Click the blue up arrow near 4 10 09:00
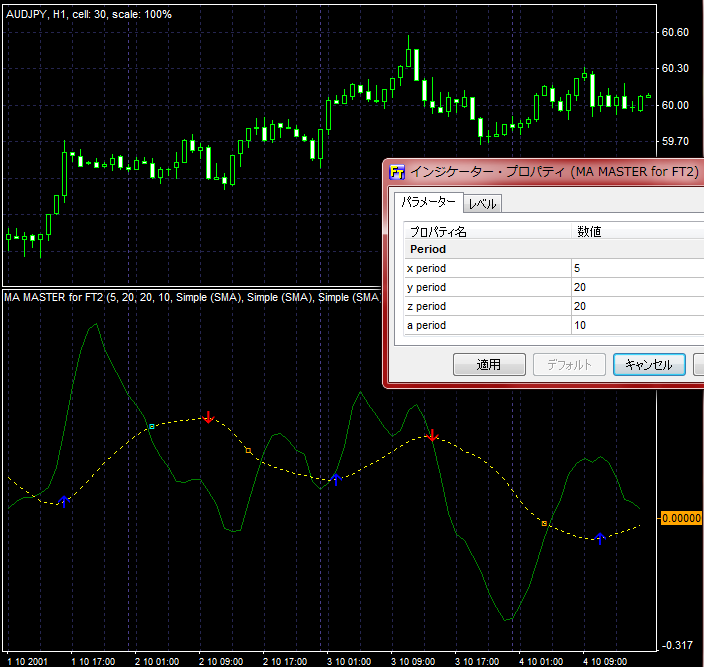 coord(600,538)
